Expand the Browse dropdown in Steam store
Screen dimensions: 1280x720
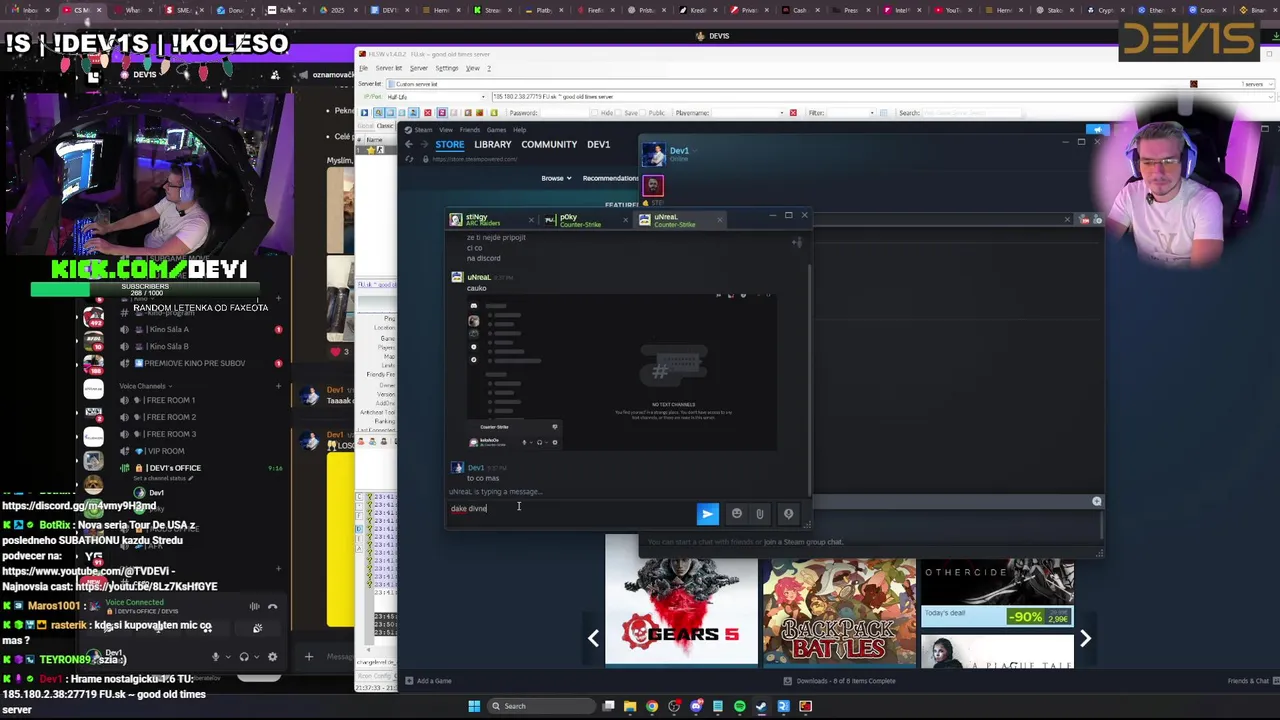pyautogui.click(x=556, y=178)
